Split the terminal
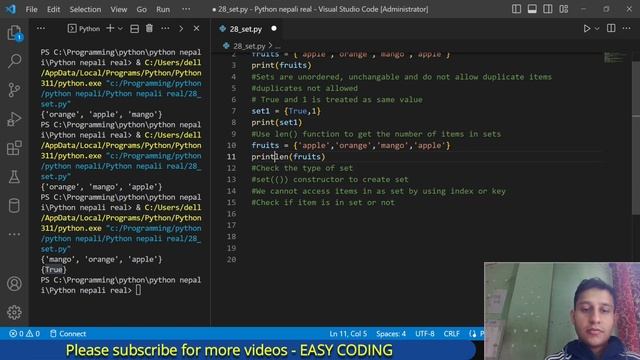The image size is (640, 360). coord(134,29)
